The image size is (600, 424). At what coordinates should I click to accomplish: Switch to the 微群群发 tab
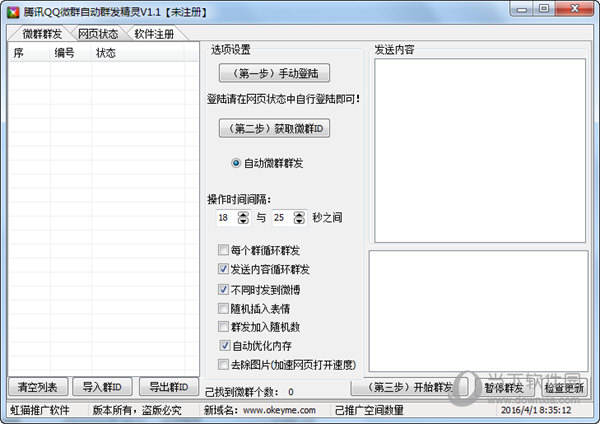point(41,34)
